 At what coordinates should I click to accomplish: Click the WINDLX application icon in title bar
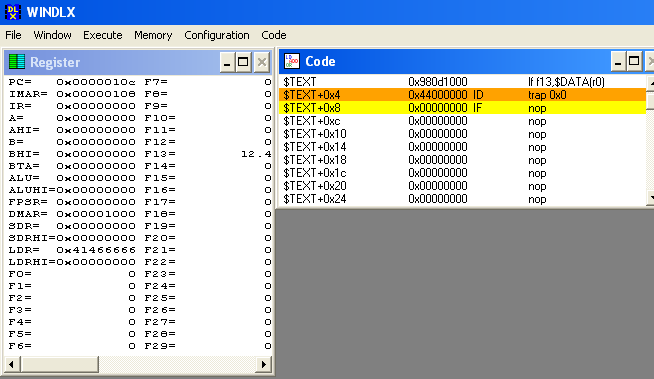(x=13, y=12)
